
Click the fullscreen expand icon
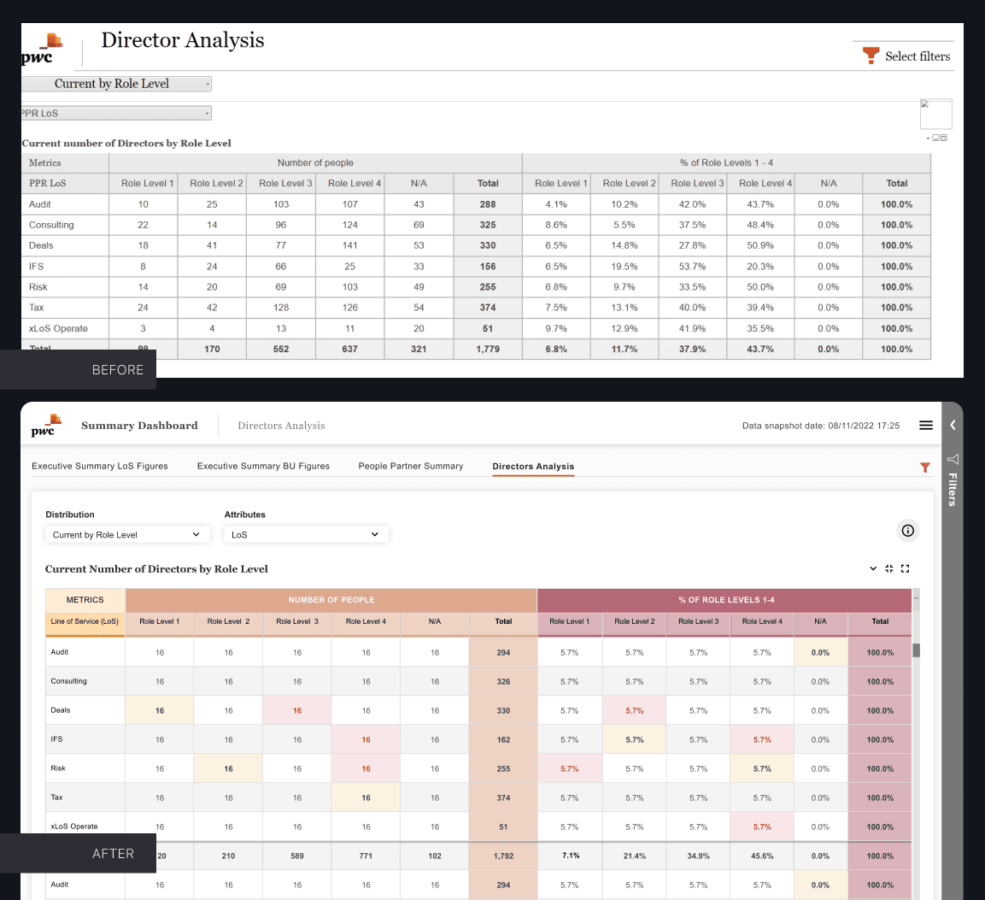906,569
